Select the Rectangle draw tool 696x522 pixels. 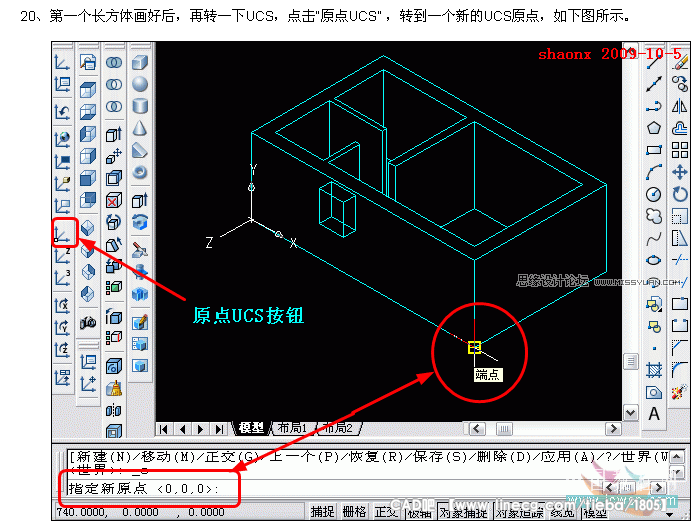point(654,150)
